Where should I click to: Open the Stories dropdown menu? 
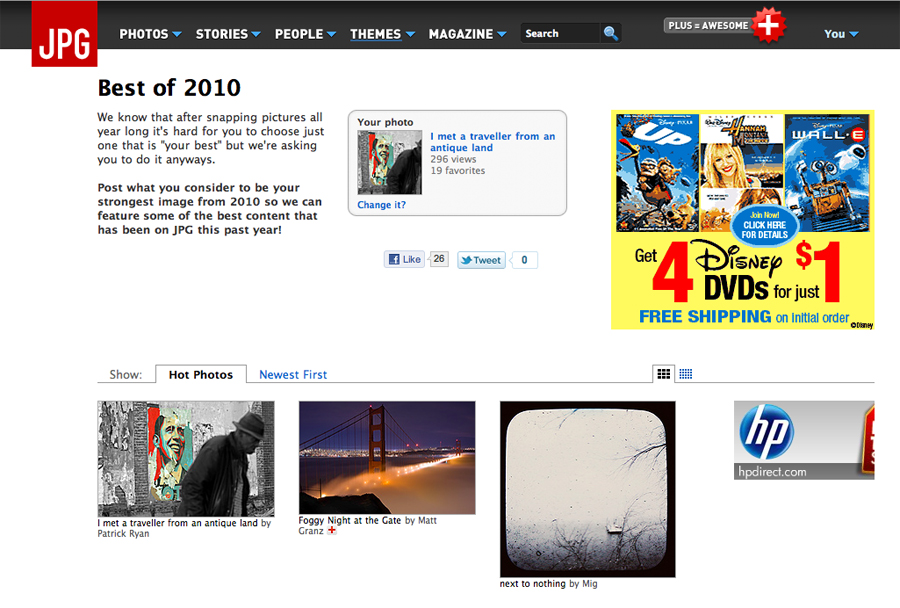click(x=228, y=34)
